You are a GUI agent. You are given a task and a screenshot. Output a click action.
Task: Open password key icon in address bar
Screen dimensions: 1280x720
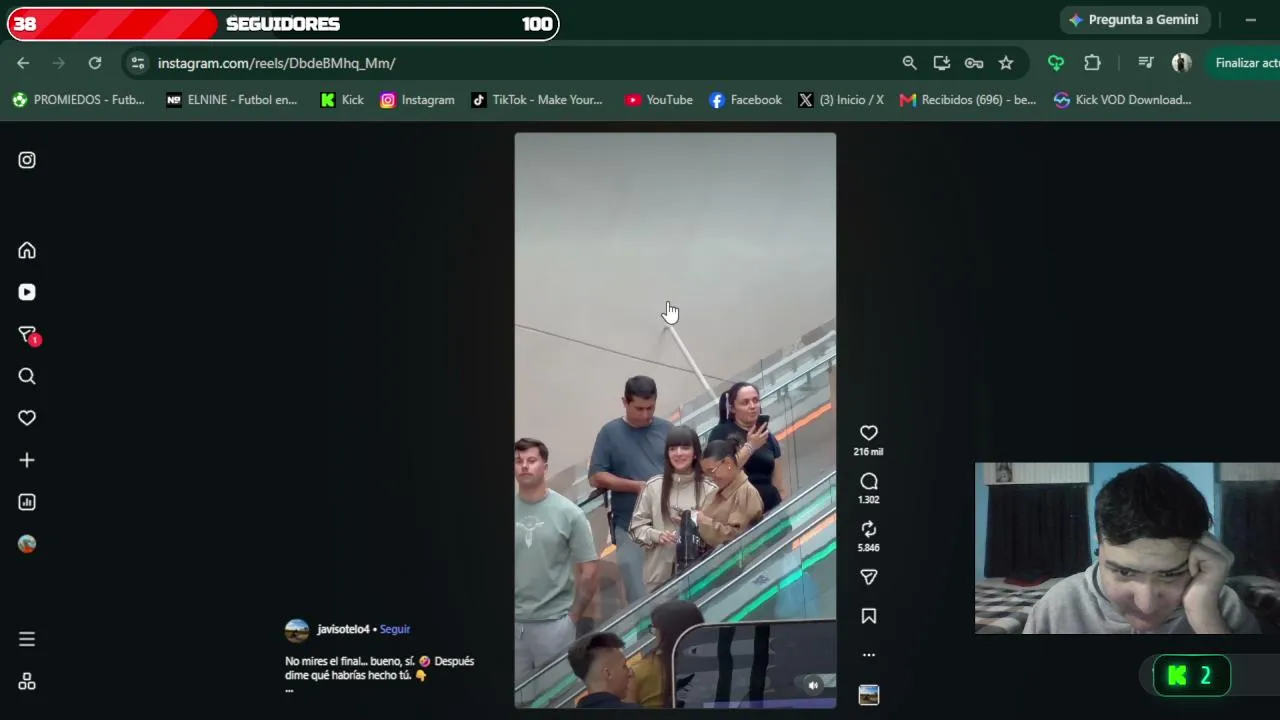(x=973, y=63)
